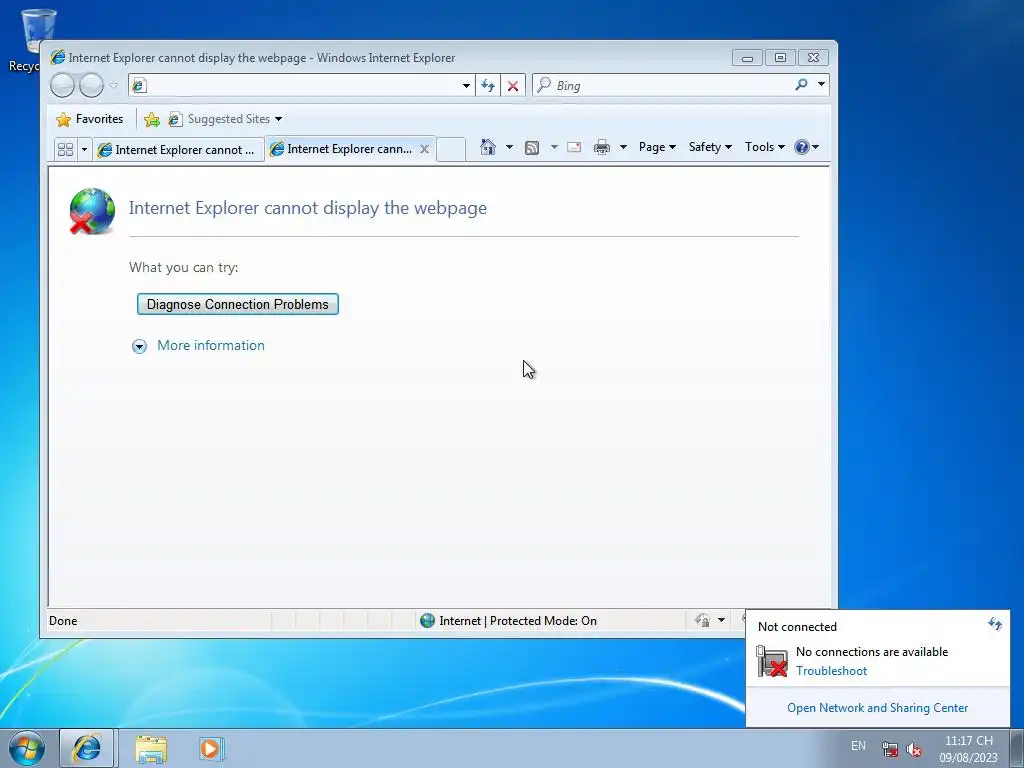Image resolution: width=1024 pixels, height=768 pixels.
Task: Click the Internet | Protected Mode: On text
Action: pyautogui.click(x=518, y=620)
